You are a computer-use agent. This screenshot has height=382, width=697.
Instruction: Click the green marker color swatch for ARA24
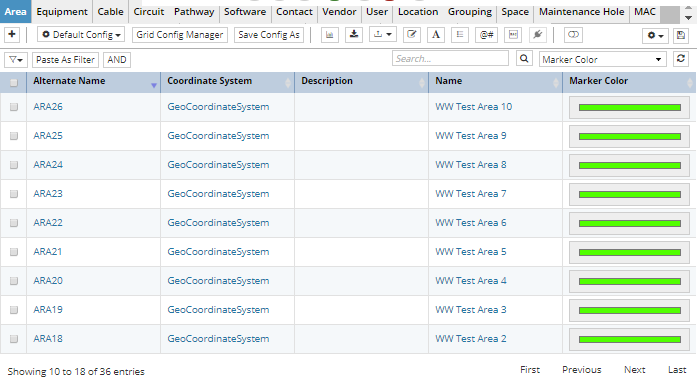point(629,165)
